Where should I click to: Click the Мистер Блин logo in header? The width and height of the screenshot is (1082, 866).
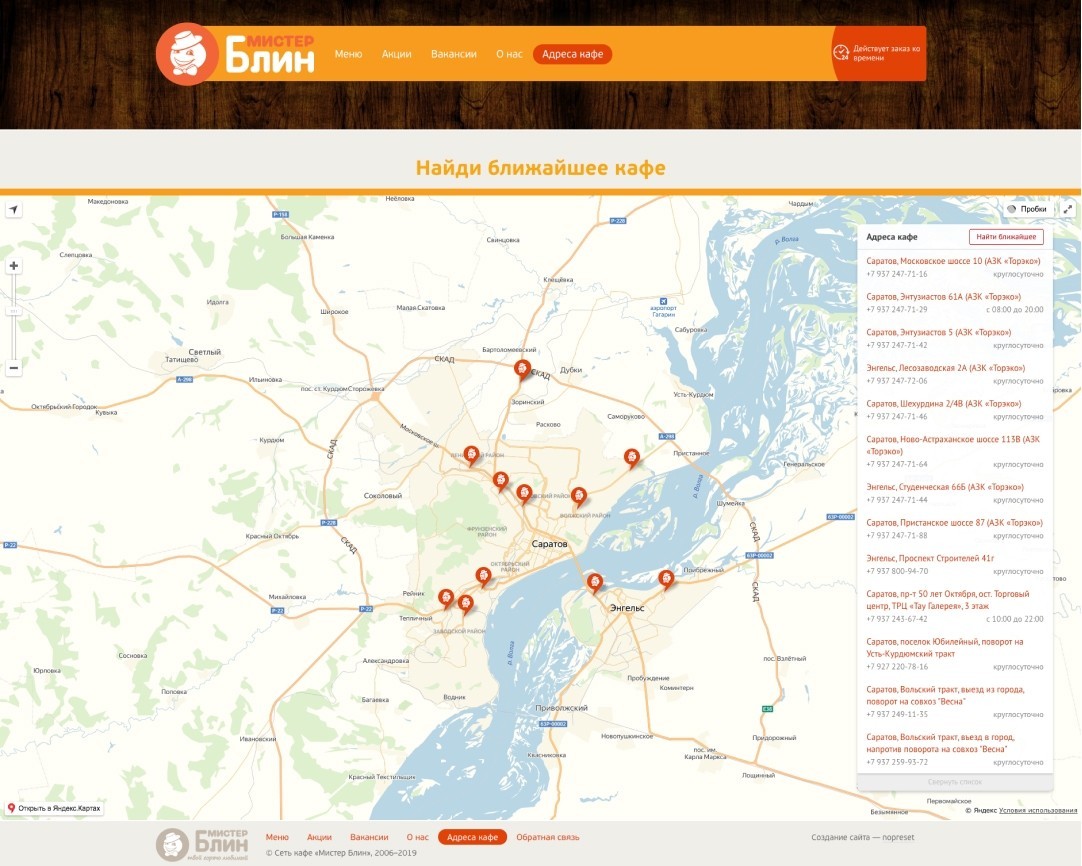point(236,54)
